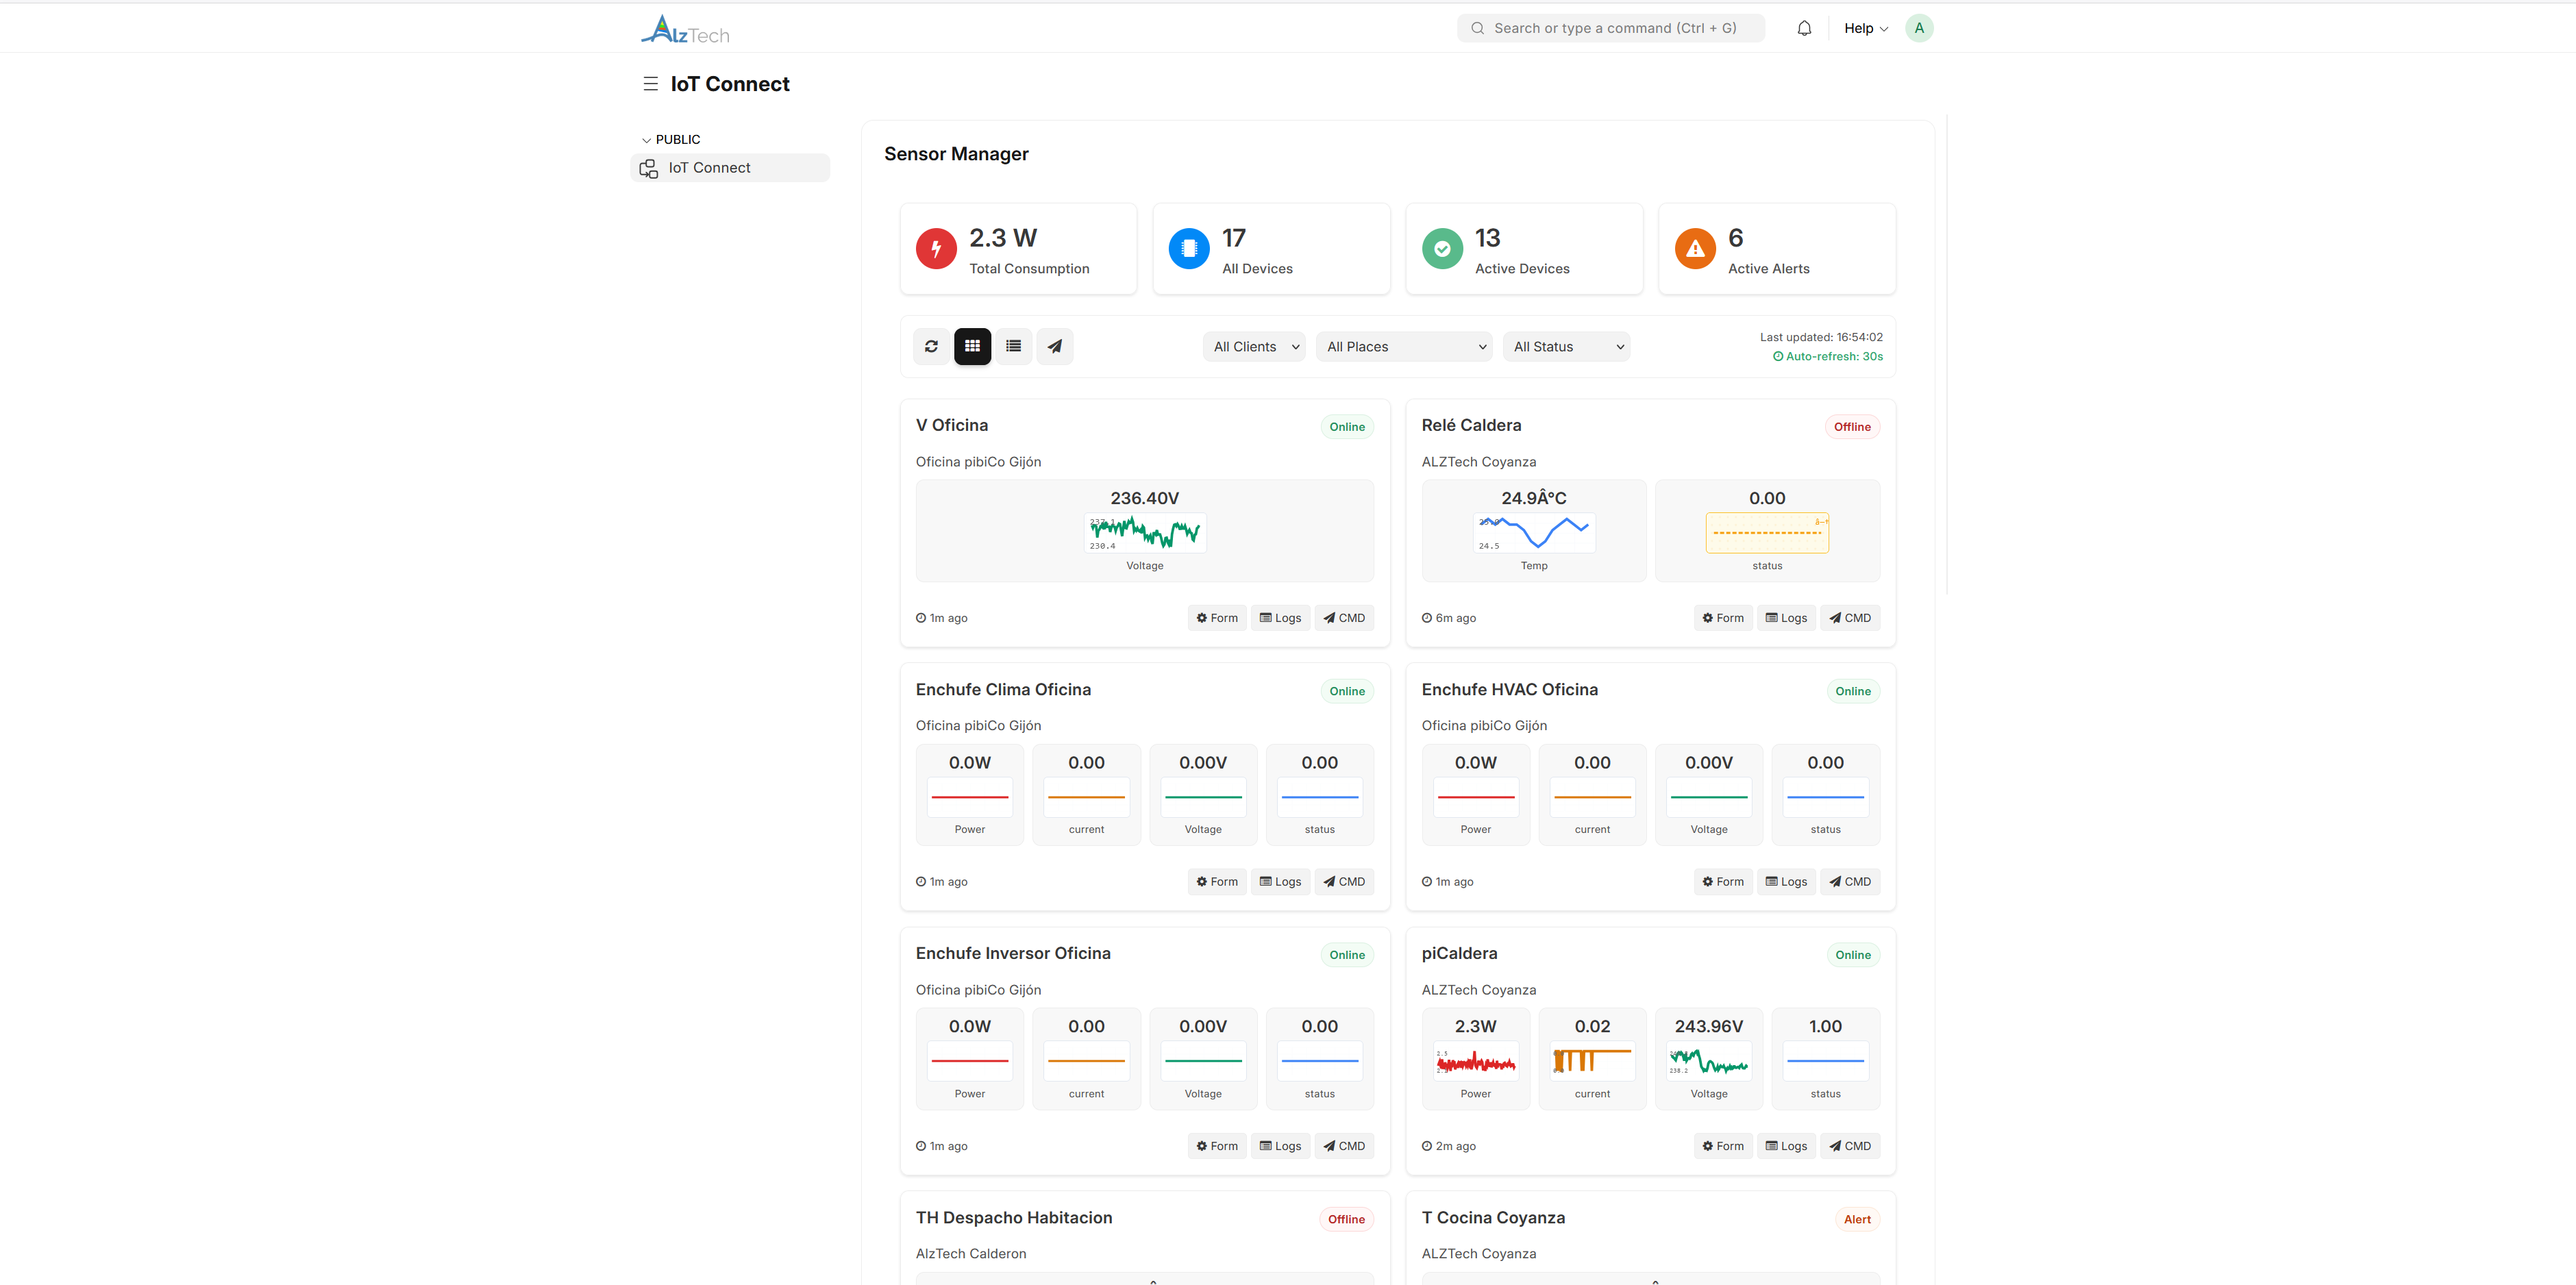Open the All Places dropdown
2576x1285 pixels.
pyautogui.click(x=1404, y=346)
